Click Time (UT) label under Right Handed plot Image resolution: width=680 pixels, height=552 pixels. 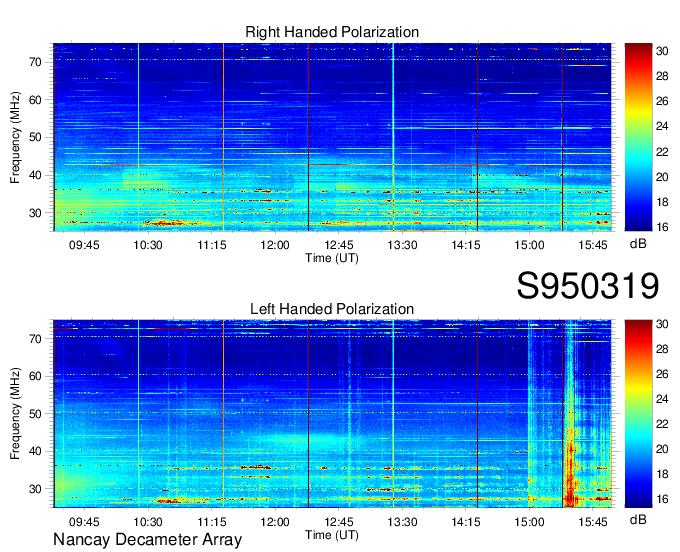(332, 258)
